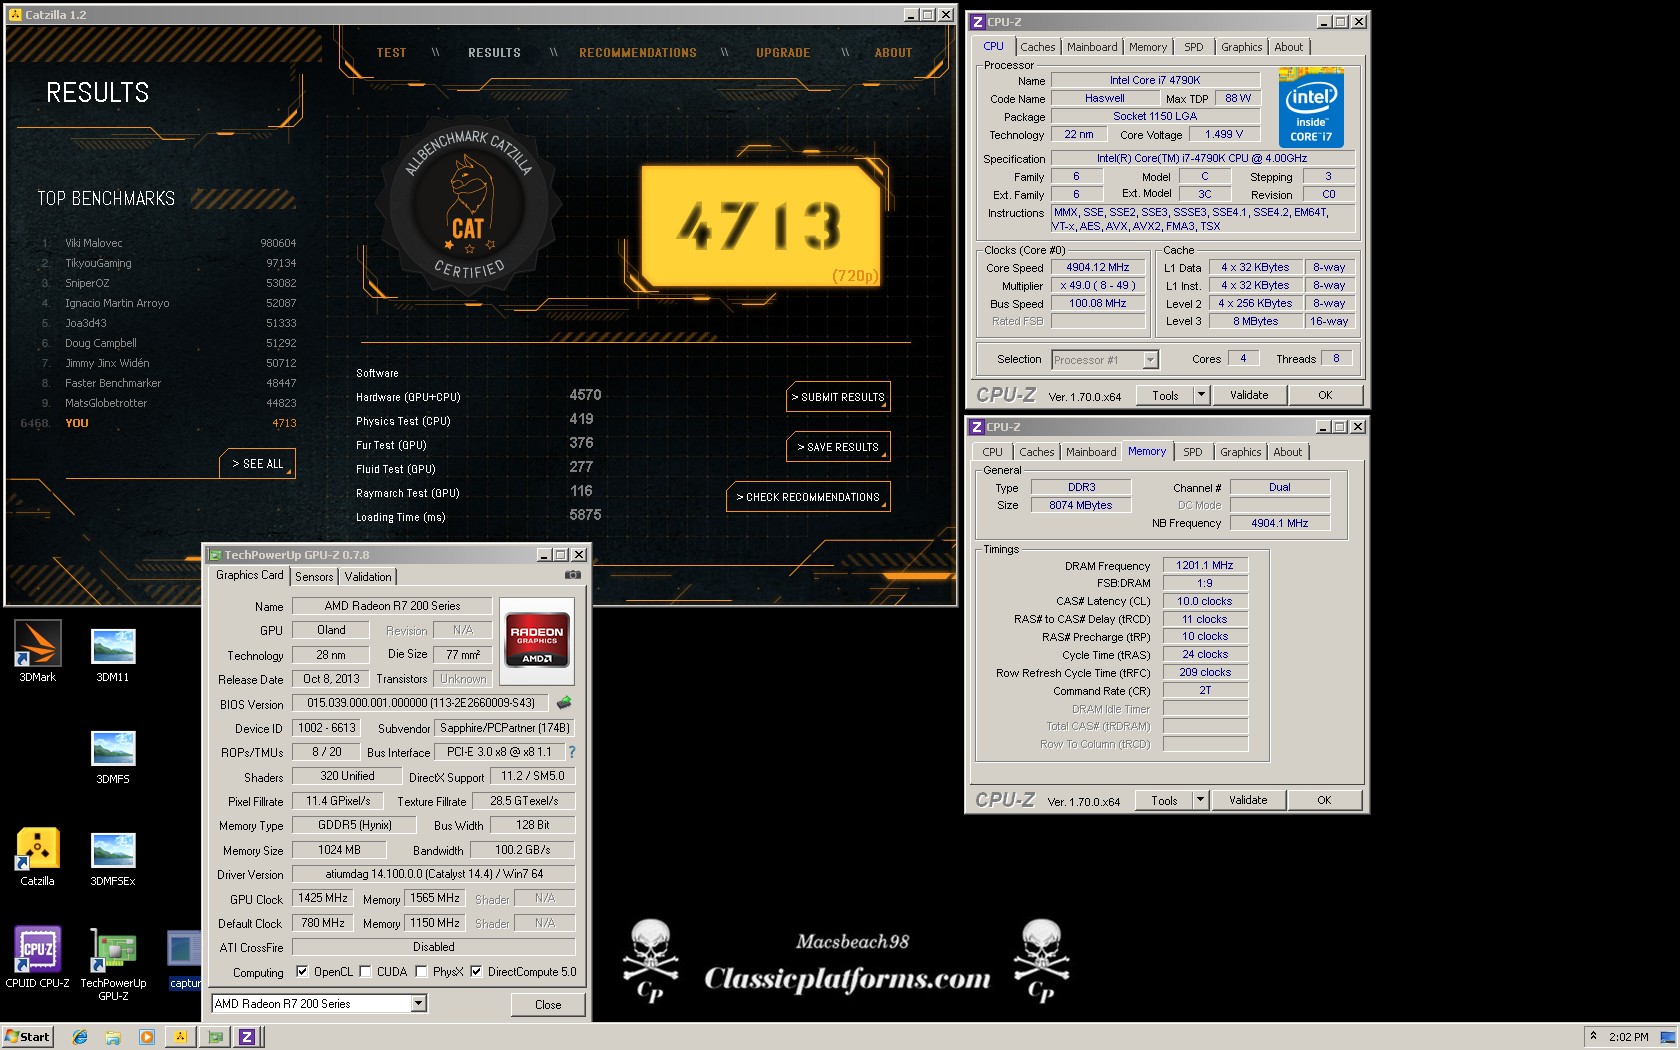The image size is (1680, 1050).
Task: Select the 3DMFS desktop icon
Action: (x=113, y=757)
